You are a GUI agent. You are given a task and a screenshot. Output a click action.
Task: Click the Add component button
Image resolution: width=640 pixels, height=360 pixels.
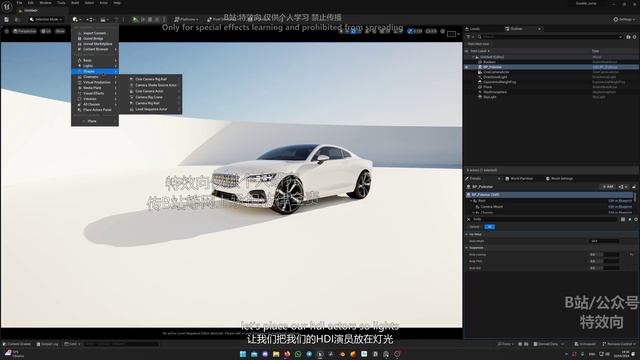607,187
